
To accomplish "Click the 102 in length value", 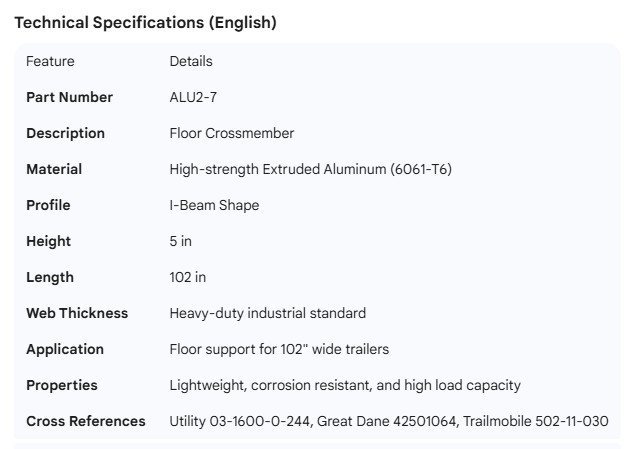I will 188,277.
